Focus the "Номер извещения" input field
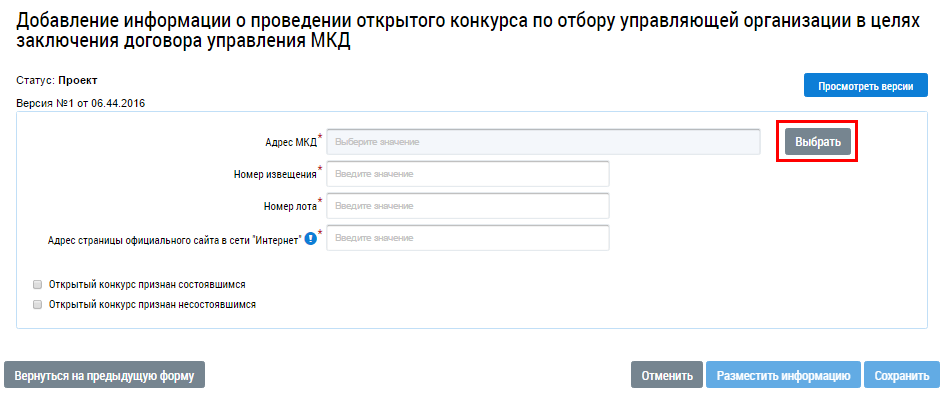Viewport: 946px width, 402px height. click(468, 174)
